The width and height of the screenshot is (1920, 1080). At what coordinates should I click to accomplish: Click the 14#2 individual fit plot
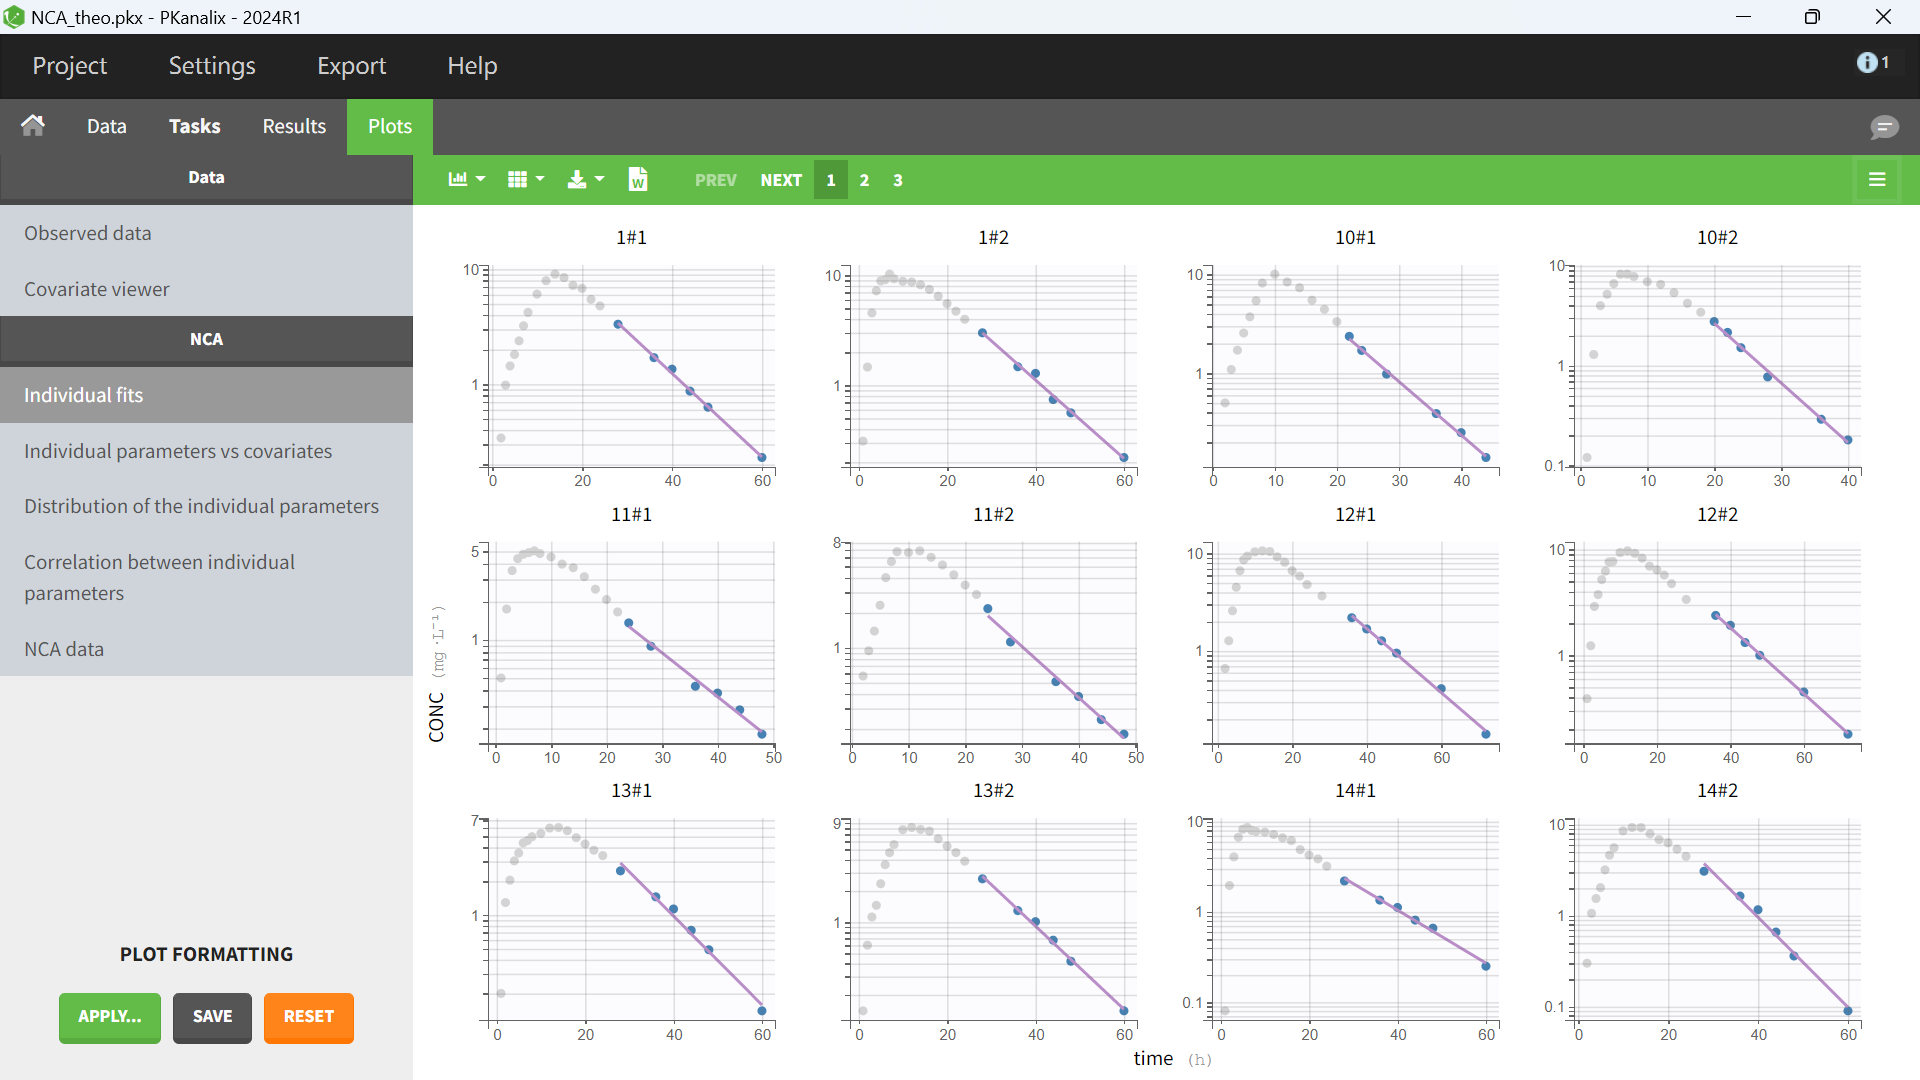point(1717,920)
